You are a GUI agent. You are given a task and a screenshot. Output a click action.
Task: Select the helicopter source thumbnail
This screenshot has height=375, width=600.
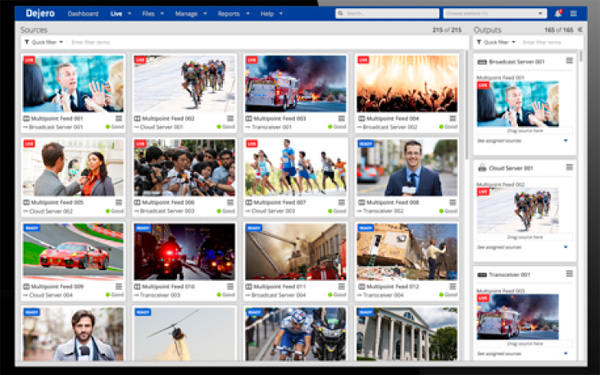(x=184, y=334)
